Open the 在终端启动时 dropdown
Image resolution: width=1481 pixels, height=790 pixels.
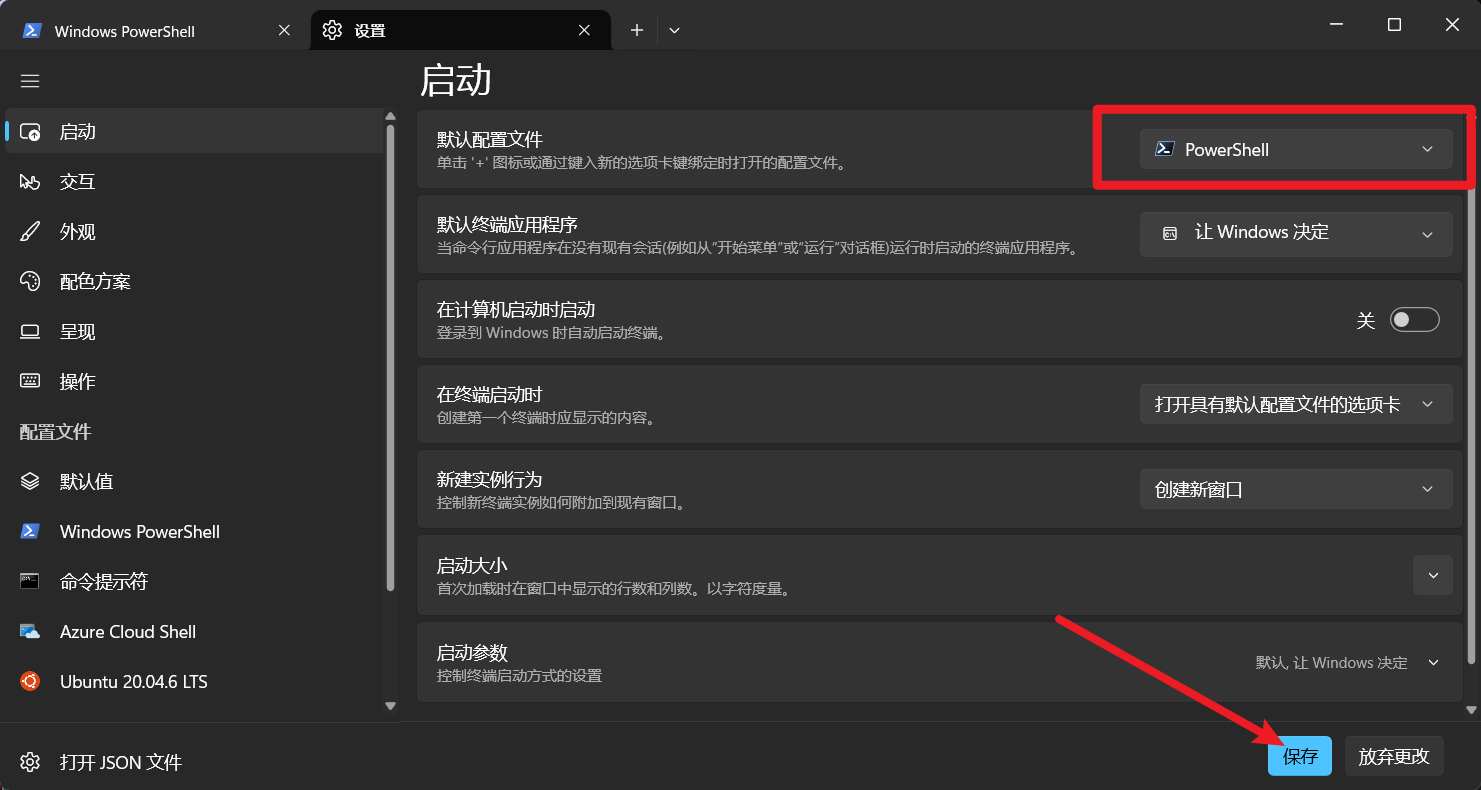click(1296, 405)
